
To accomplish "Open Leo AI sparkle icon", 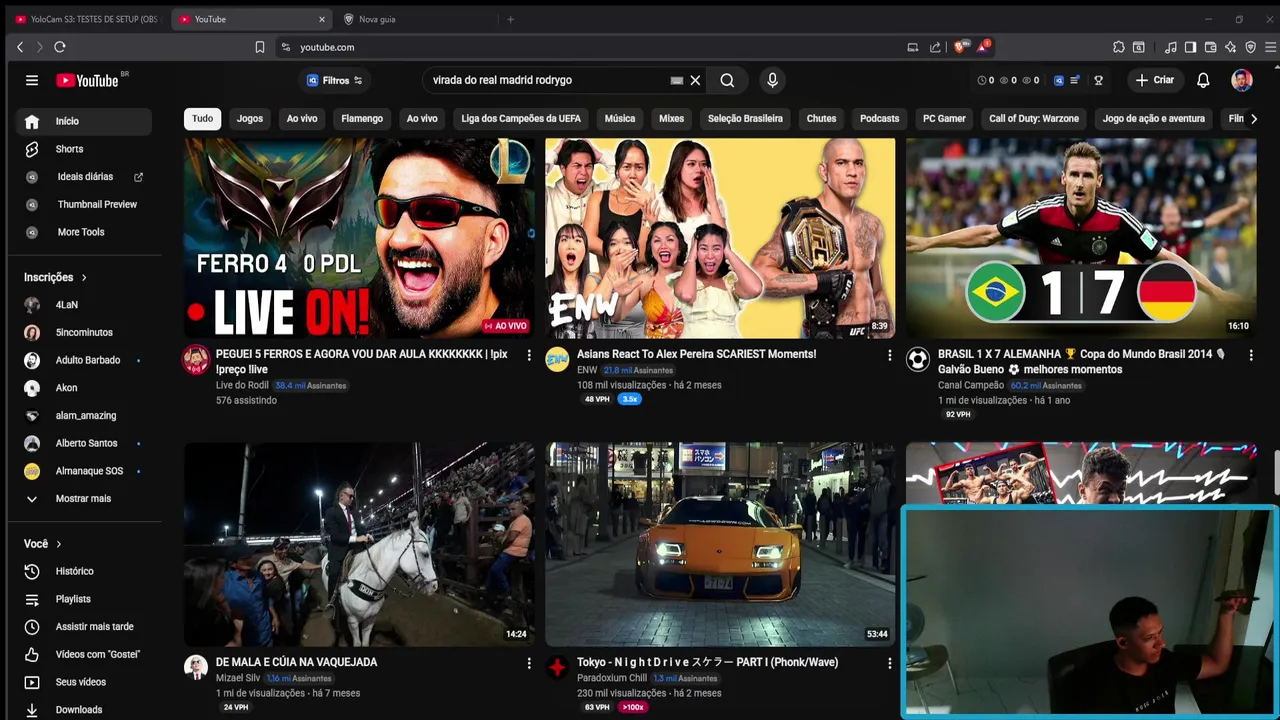I will click(1230, 47).
